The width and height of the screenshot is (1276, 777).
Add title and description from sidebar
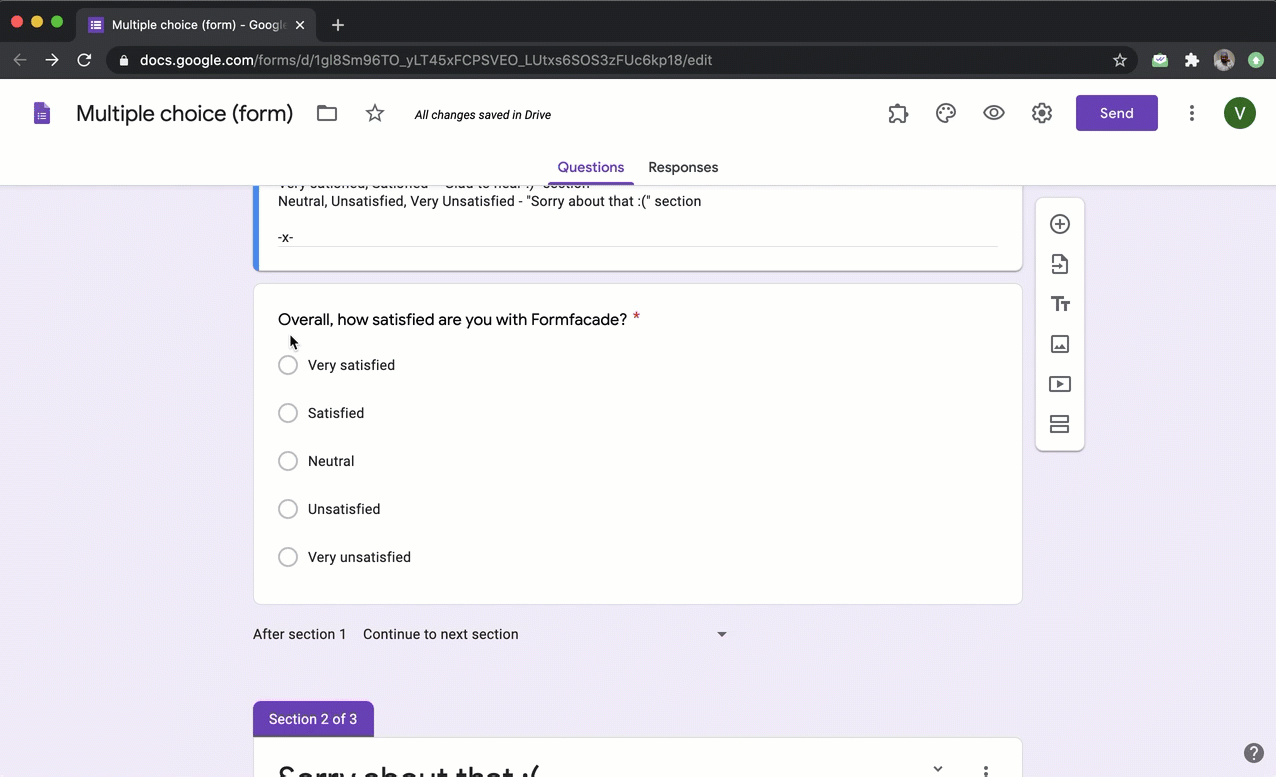pos(1060,304)
